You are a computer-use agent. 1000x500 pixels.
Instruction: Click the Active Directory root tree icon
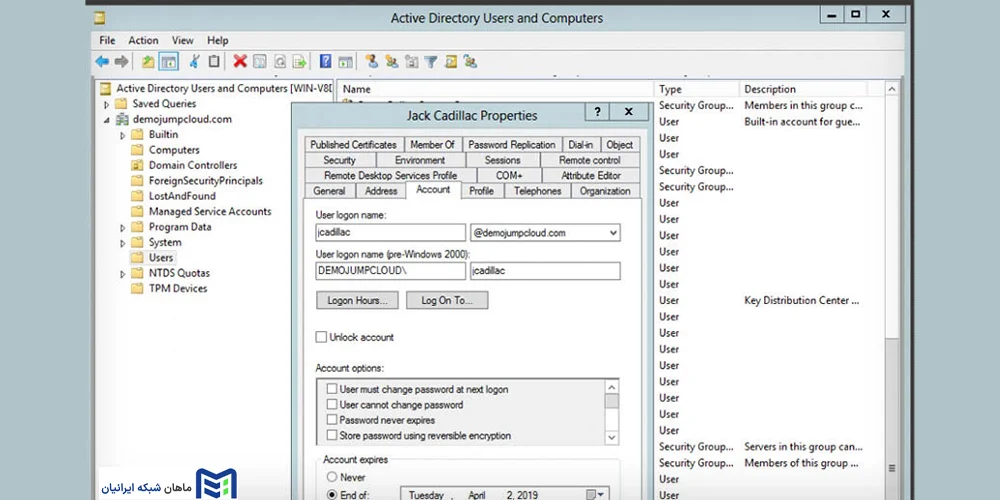(x=106, y=89)
